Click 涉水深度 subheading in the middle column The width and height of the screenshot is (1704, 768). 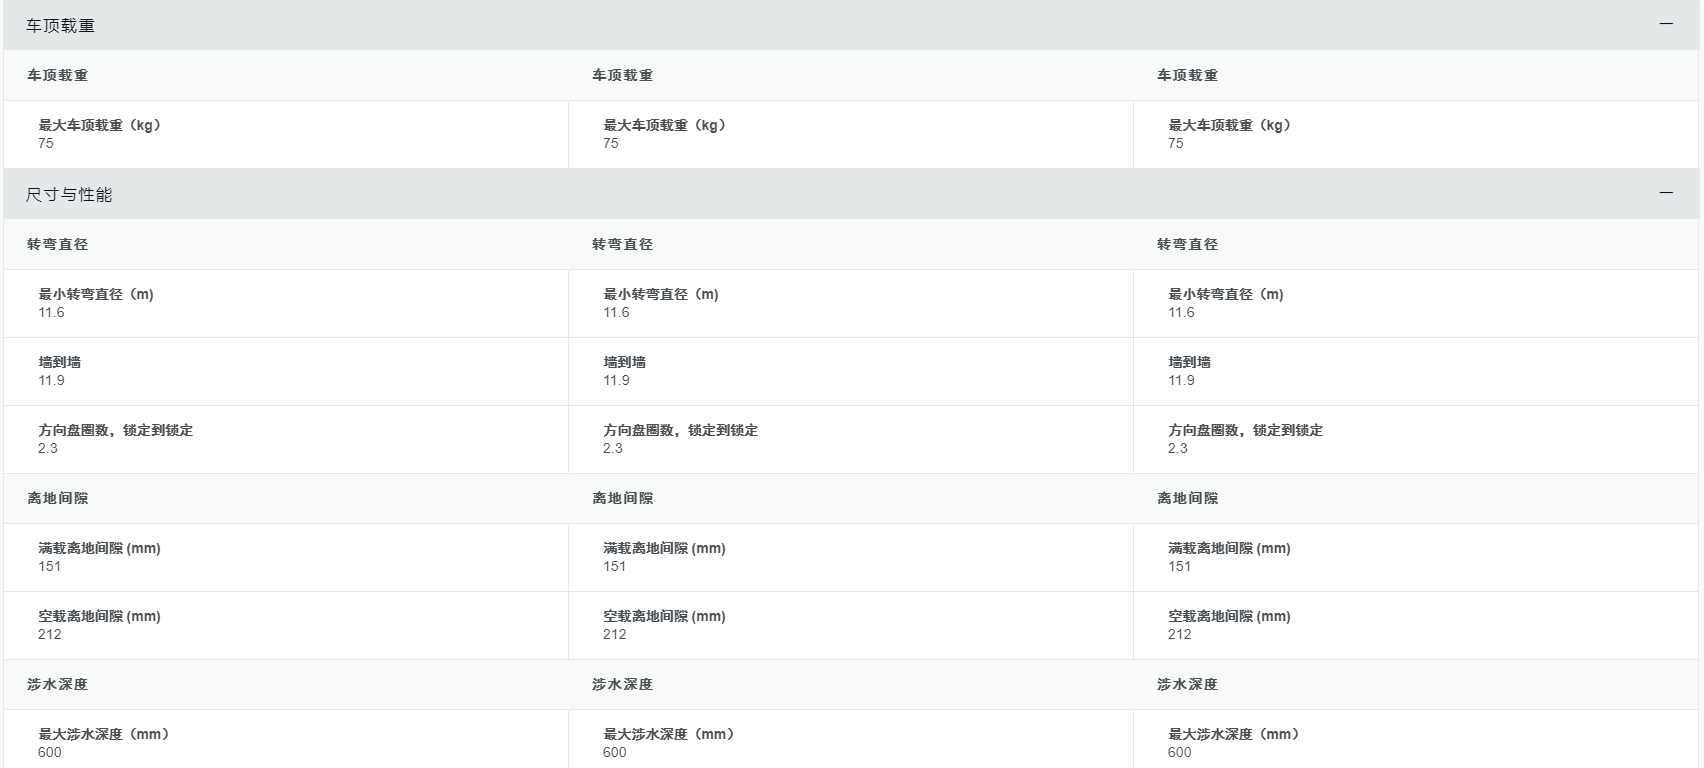point(622,684)
